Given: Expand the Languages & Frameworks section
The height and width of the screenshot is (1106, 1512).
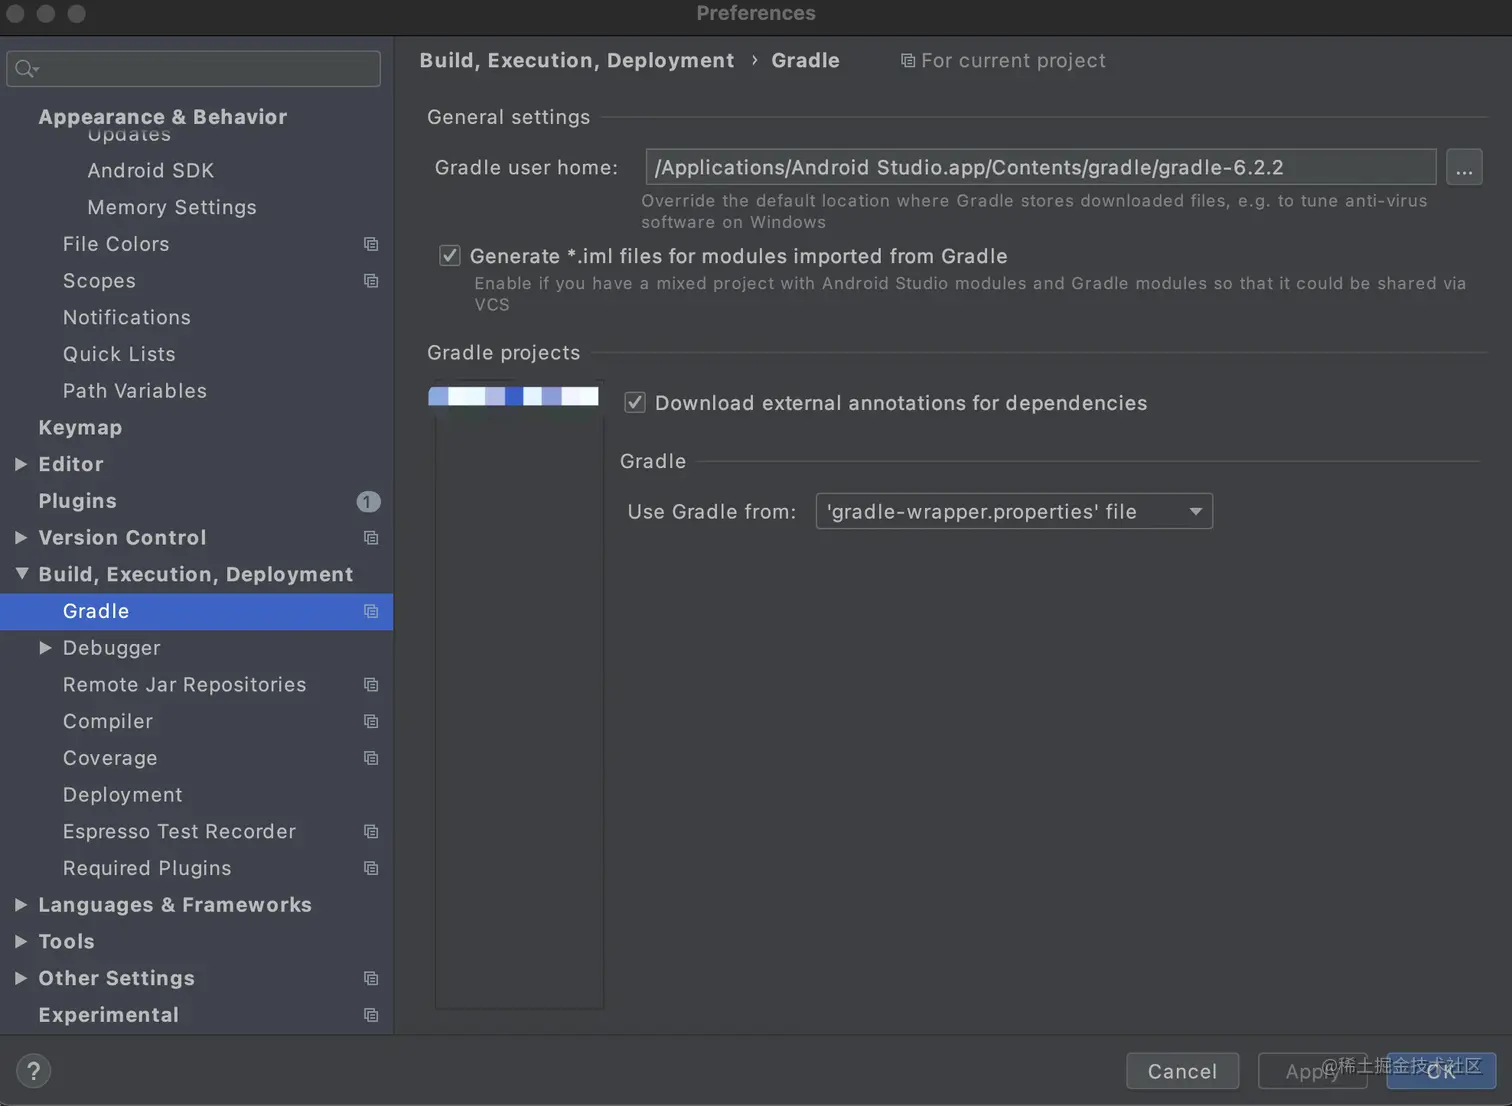Looking at the screenshot, I should (21, 905).
